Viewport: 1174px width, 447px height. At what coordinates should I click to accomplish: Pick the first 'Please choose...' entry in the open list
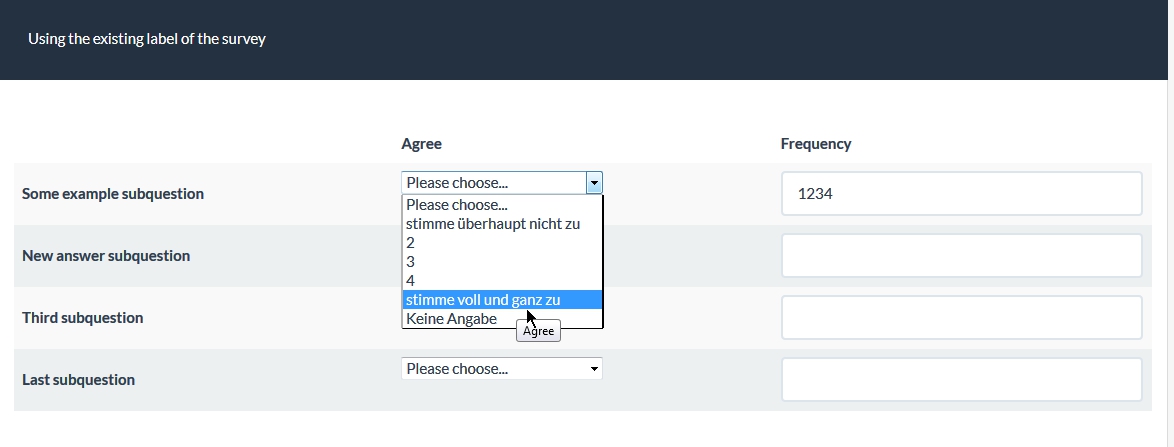coord(457,205)
